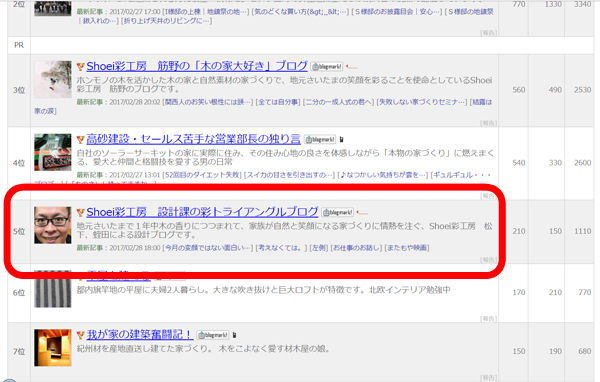This screenshot has width=600, height=382.
Task: Click the blogmark! button next to the 高砂建設 title
Action: (x=320, y=139)
